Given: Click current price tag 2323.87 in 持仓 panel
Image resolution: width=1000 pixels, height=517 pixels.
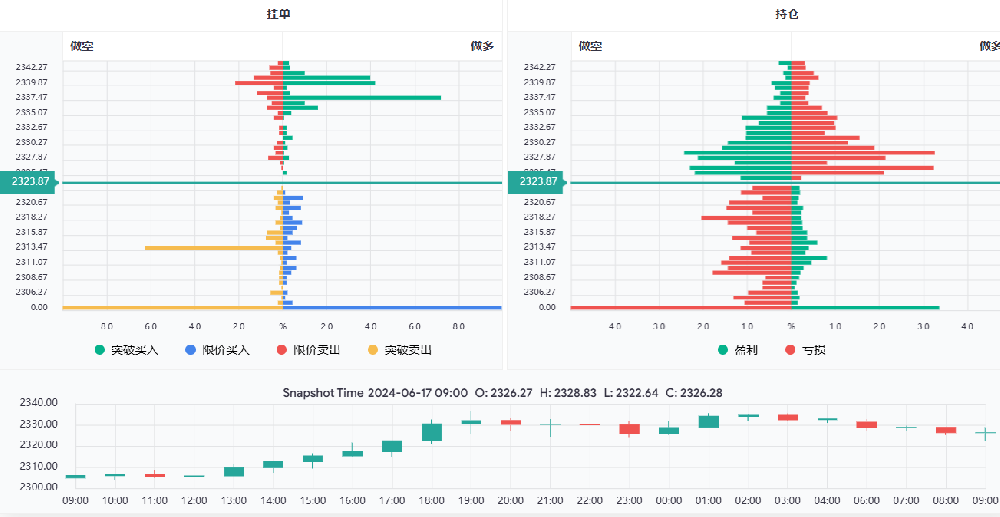Looking at the screenshot, I should point(537,182).
